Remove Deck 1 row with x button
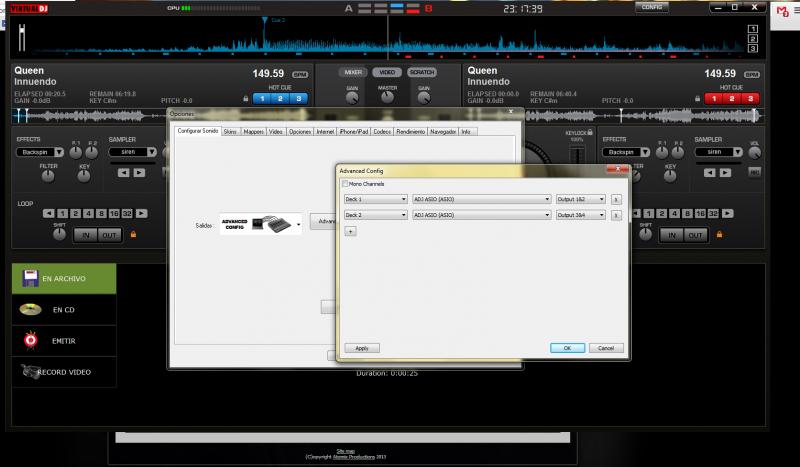The image size is (800, 467). coord(616,199)
